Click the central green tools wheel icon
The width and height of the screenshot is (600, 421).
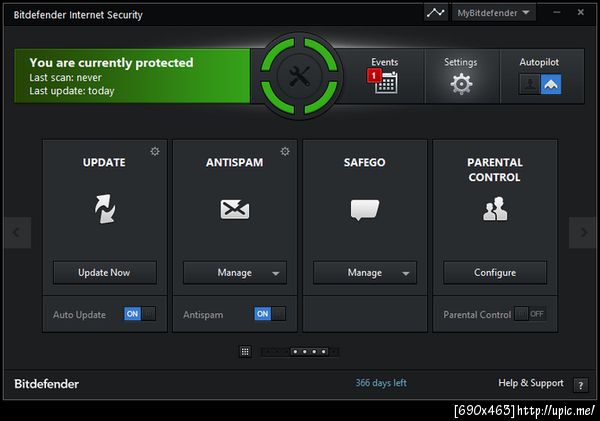coord(300,76)
